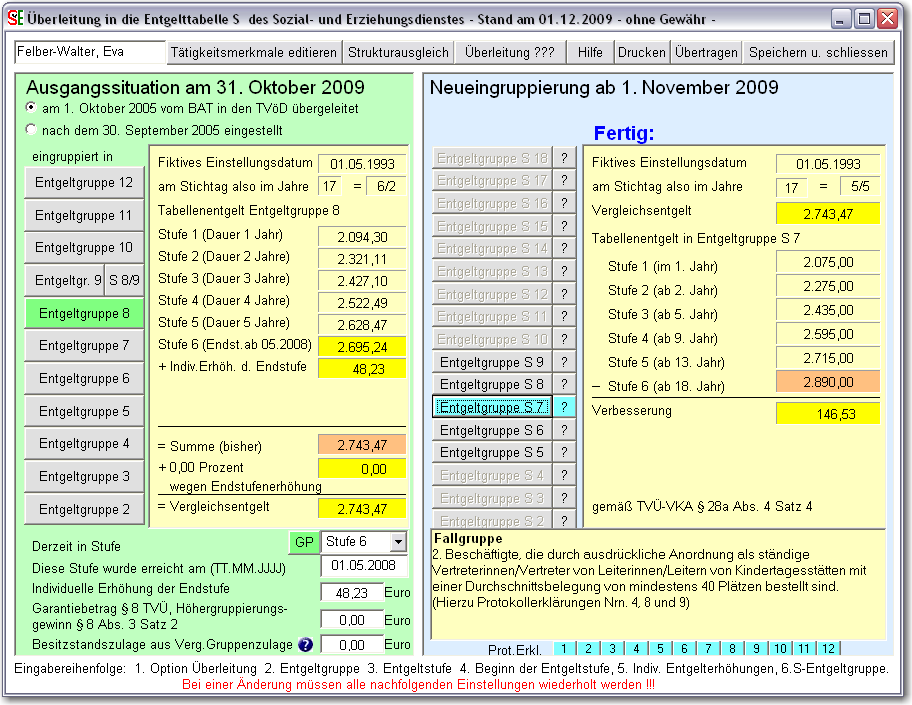Choose Entgeltgruppe S 5
Screen dimensions: 912x705
click(x=491, y=453)
